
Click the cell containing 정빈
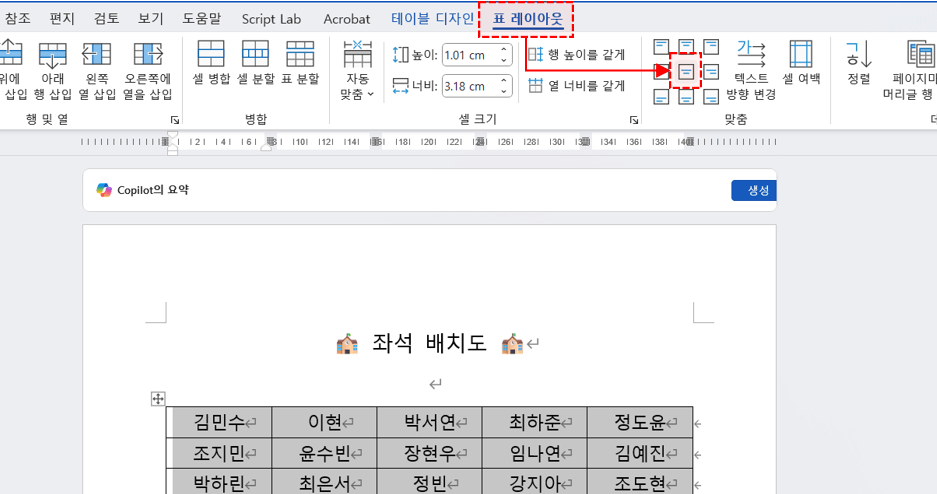pos(430,482)
